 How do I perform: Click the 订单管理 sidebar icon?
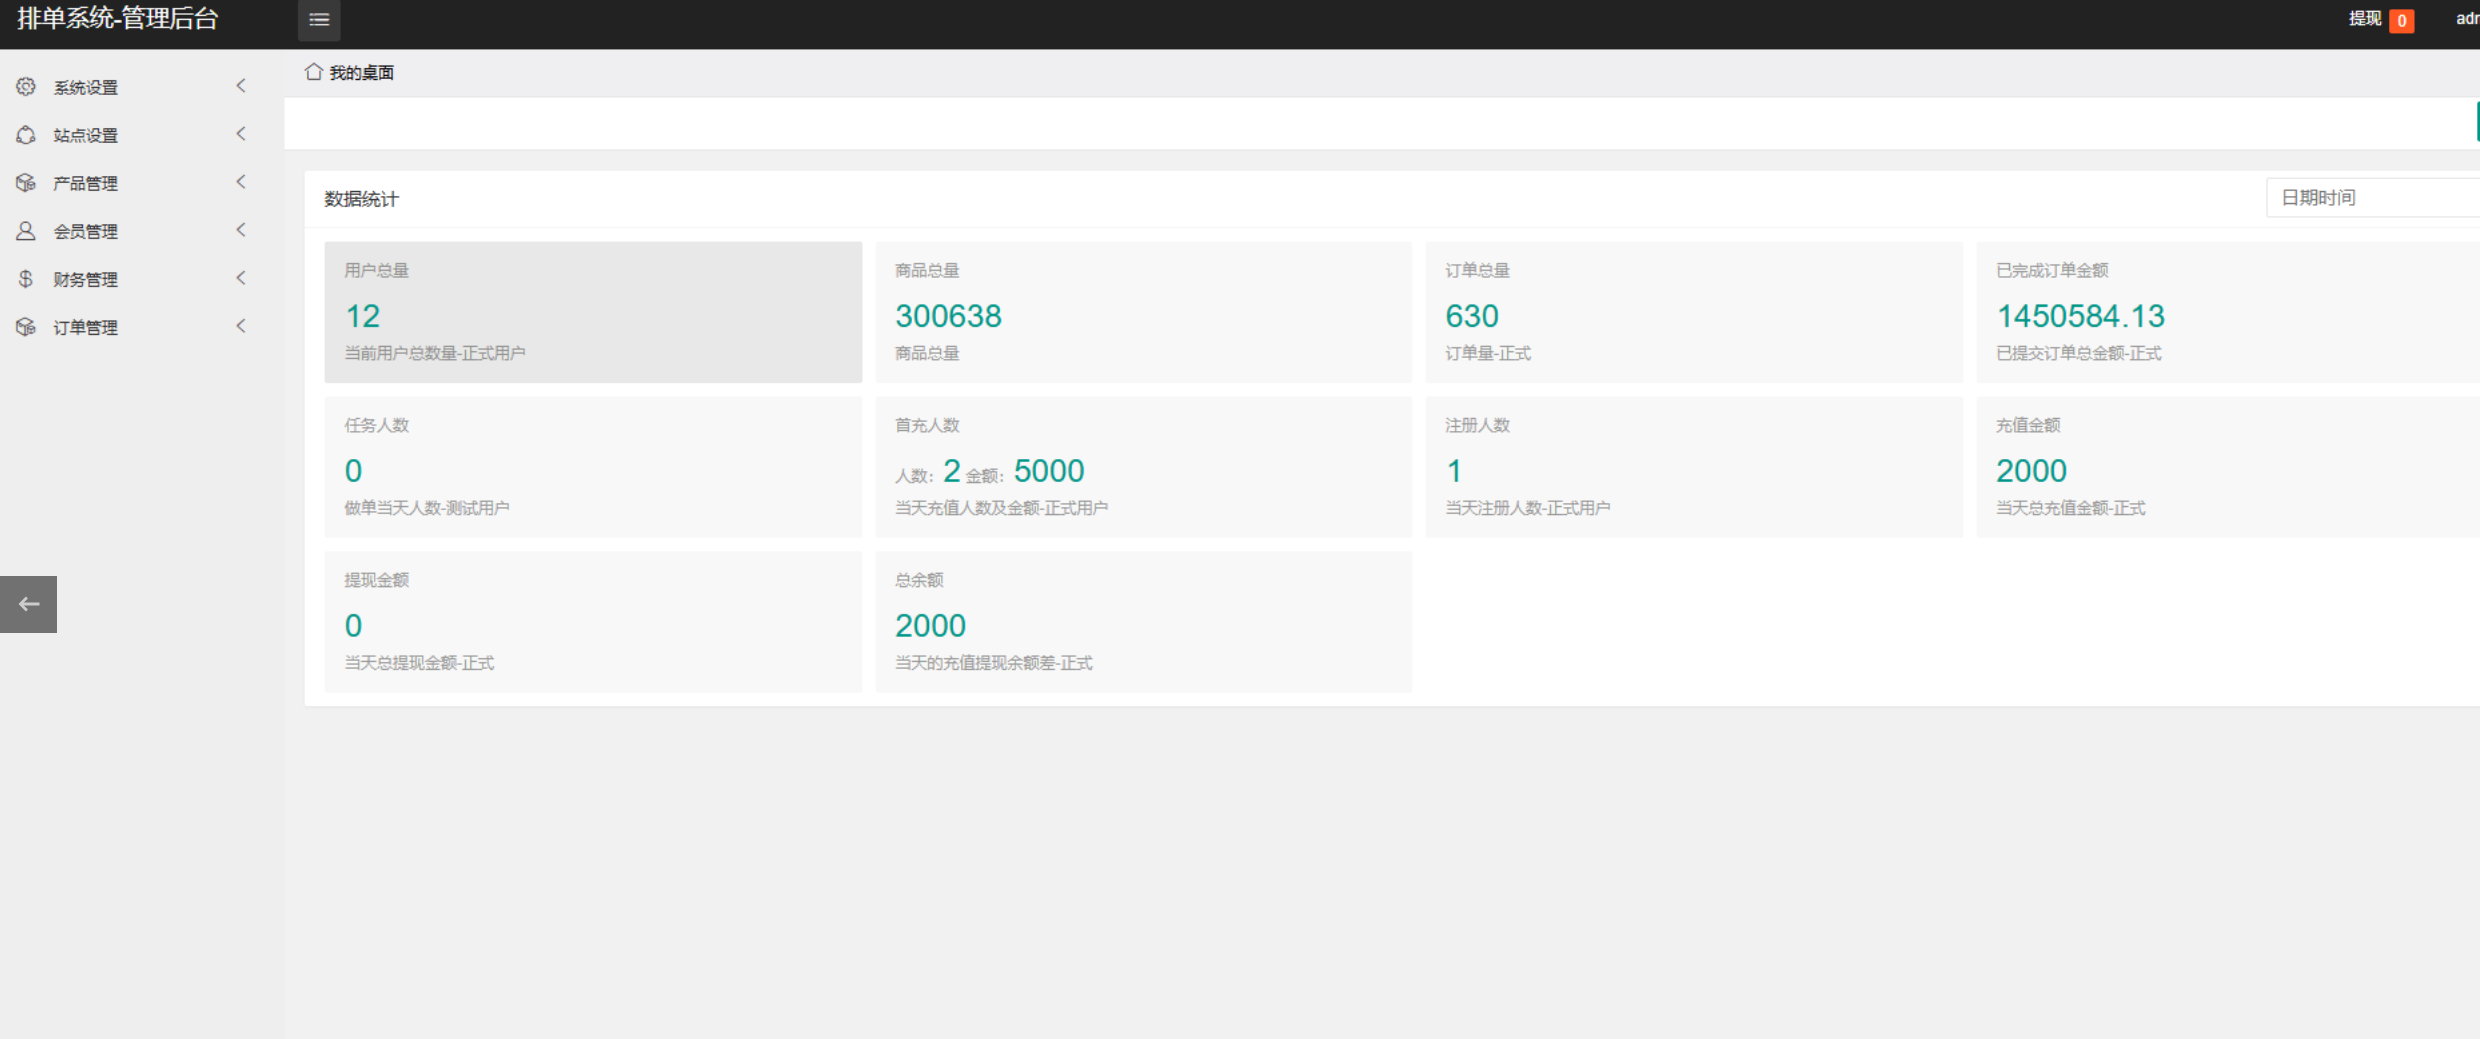tap(26, 327)
